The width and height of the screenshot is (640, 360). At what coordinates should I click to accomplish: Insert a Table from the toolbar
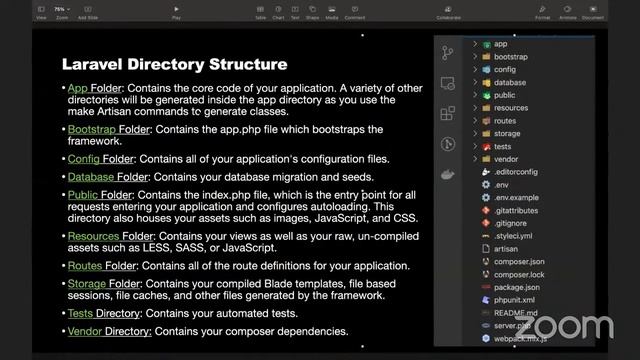(x=260, y=13)
